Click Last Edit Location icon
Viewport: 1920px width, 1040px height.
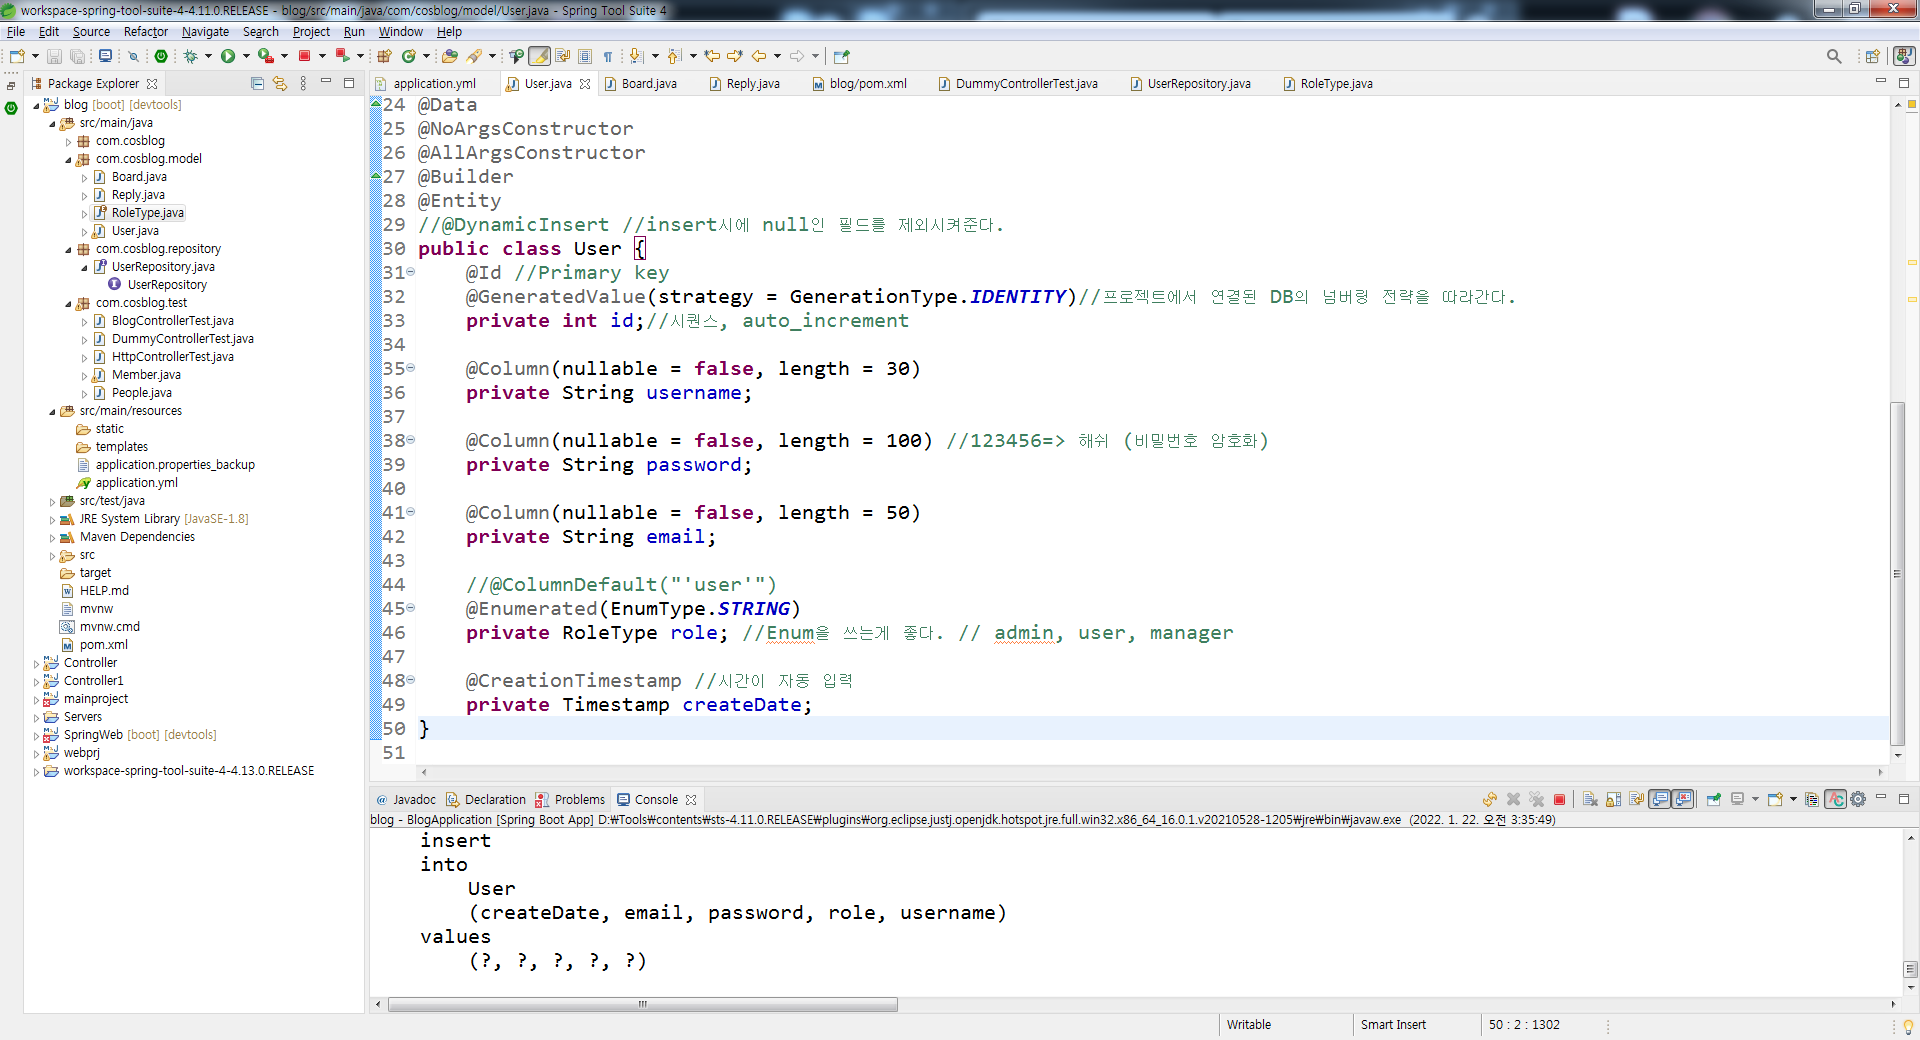point(712,56)
